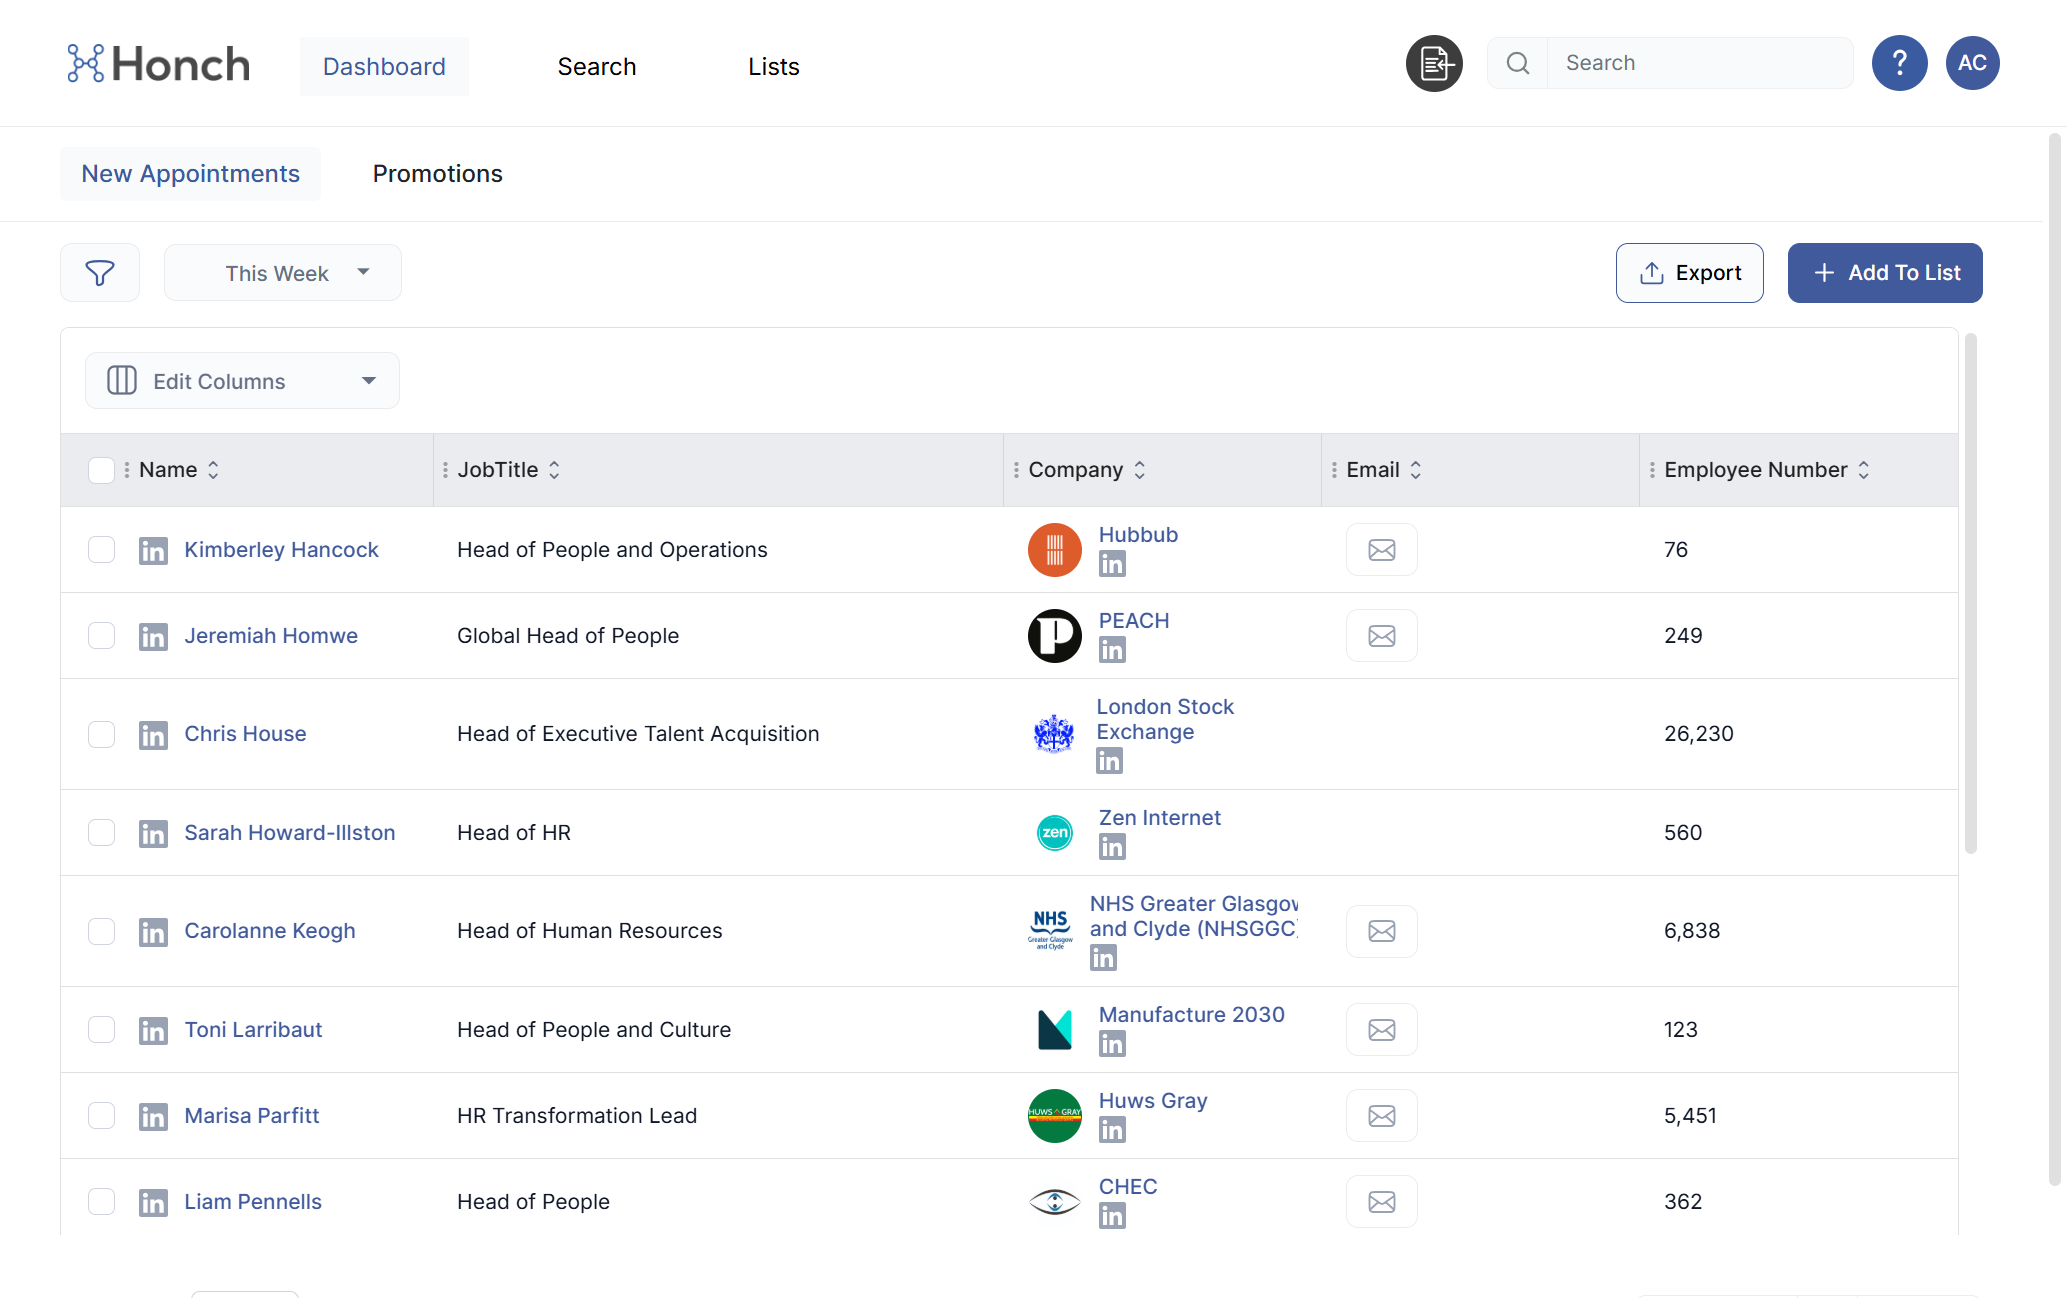Sort by Employee Number column

[1864, 470]
